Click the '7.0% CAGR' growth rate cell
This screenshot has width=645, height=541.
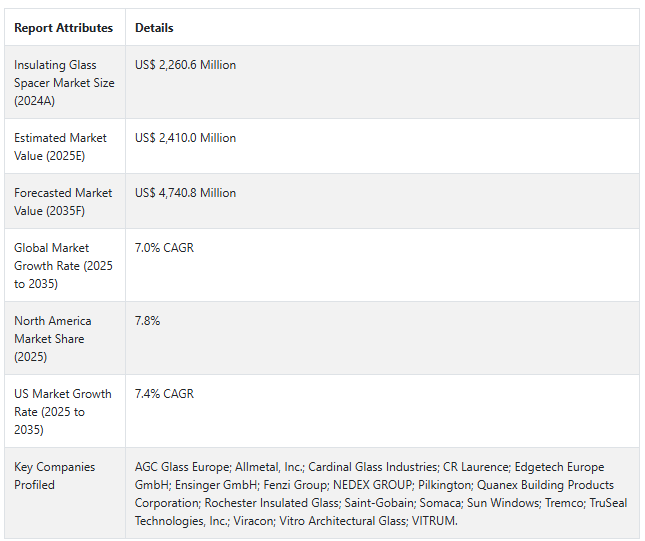pyautogui.click(x=164, y=248)
